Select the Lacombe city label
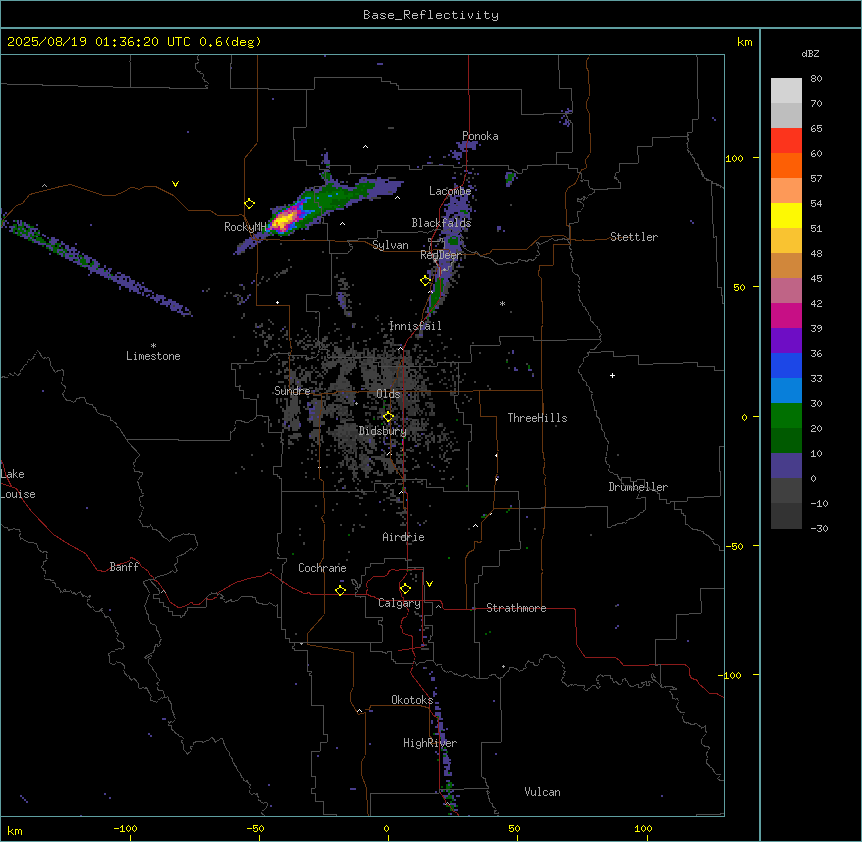This screenshot has width=862, height=842. tap(450, 191)
